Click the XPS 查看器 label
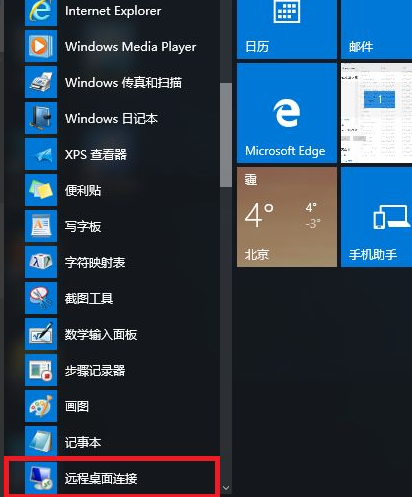The height and width of the screenshot is (497, 412). click(x=96, y=154)
